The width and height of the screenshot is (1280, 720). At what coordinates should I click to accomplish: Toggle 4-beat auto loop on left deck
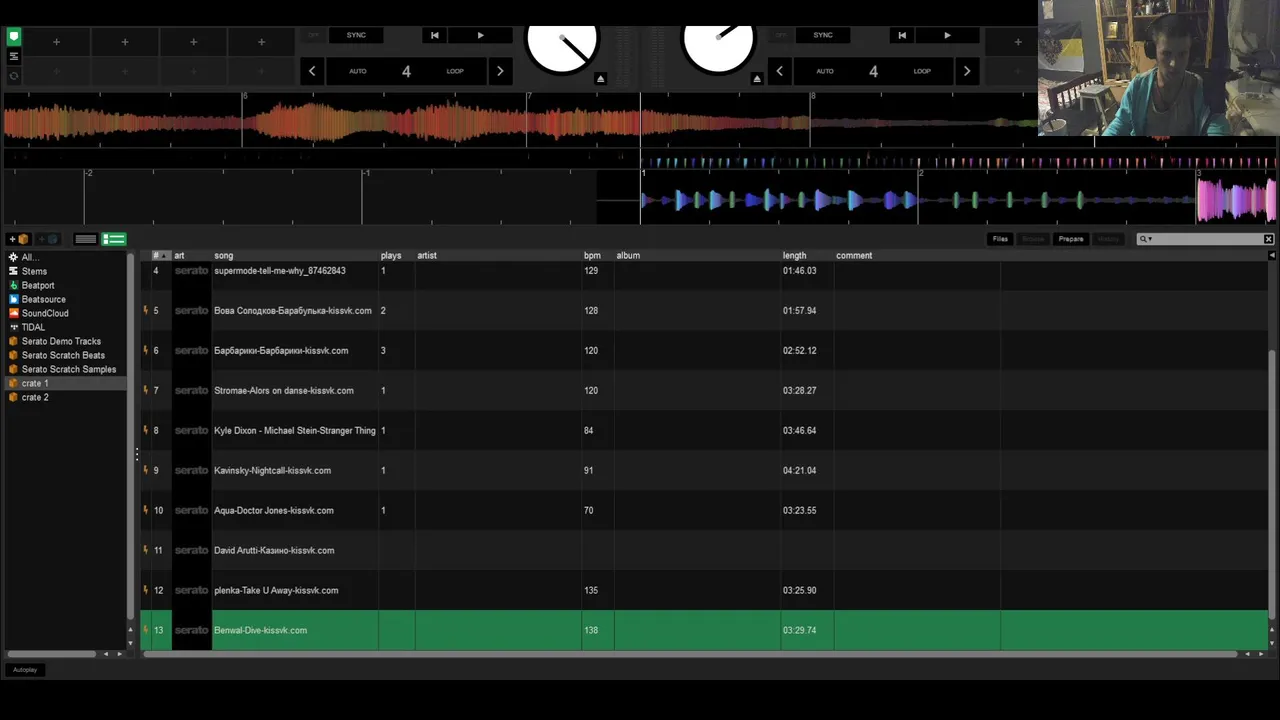(x=406, y=71)
